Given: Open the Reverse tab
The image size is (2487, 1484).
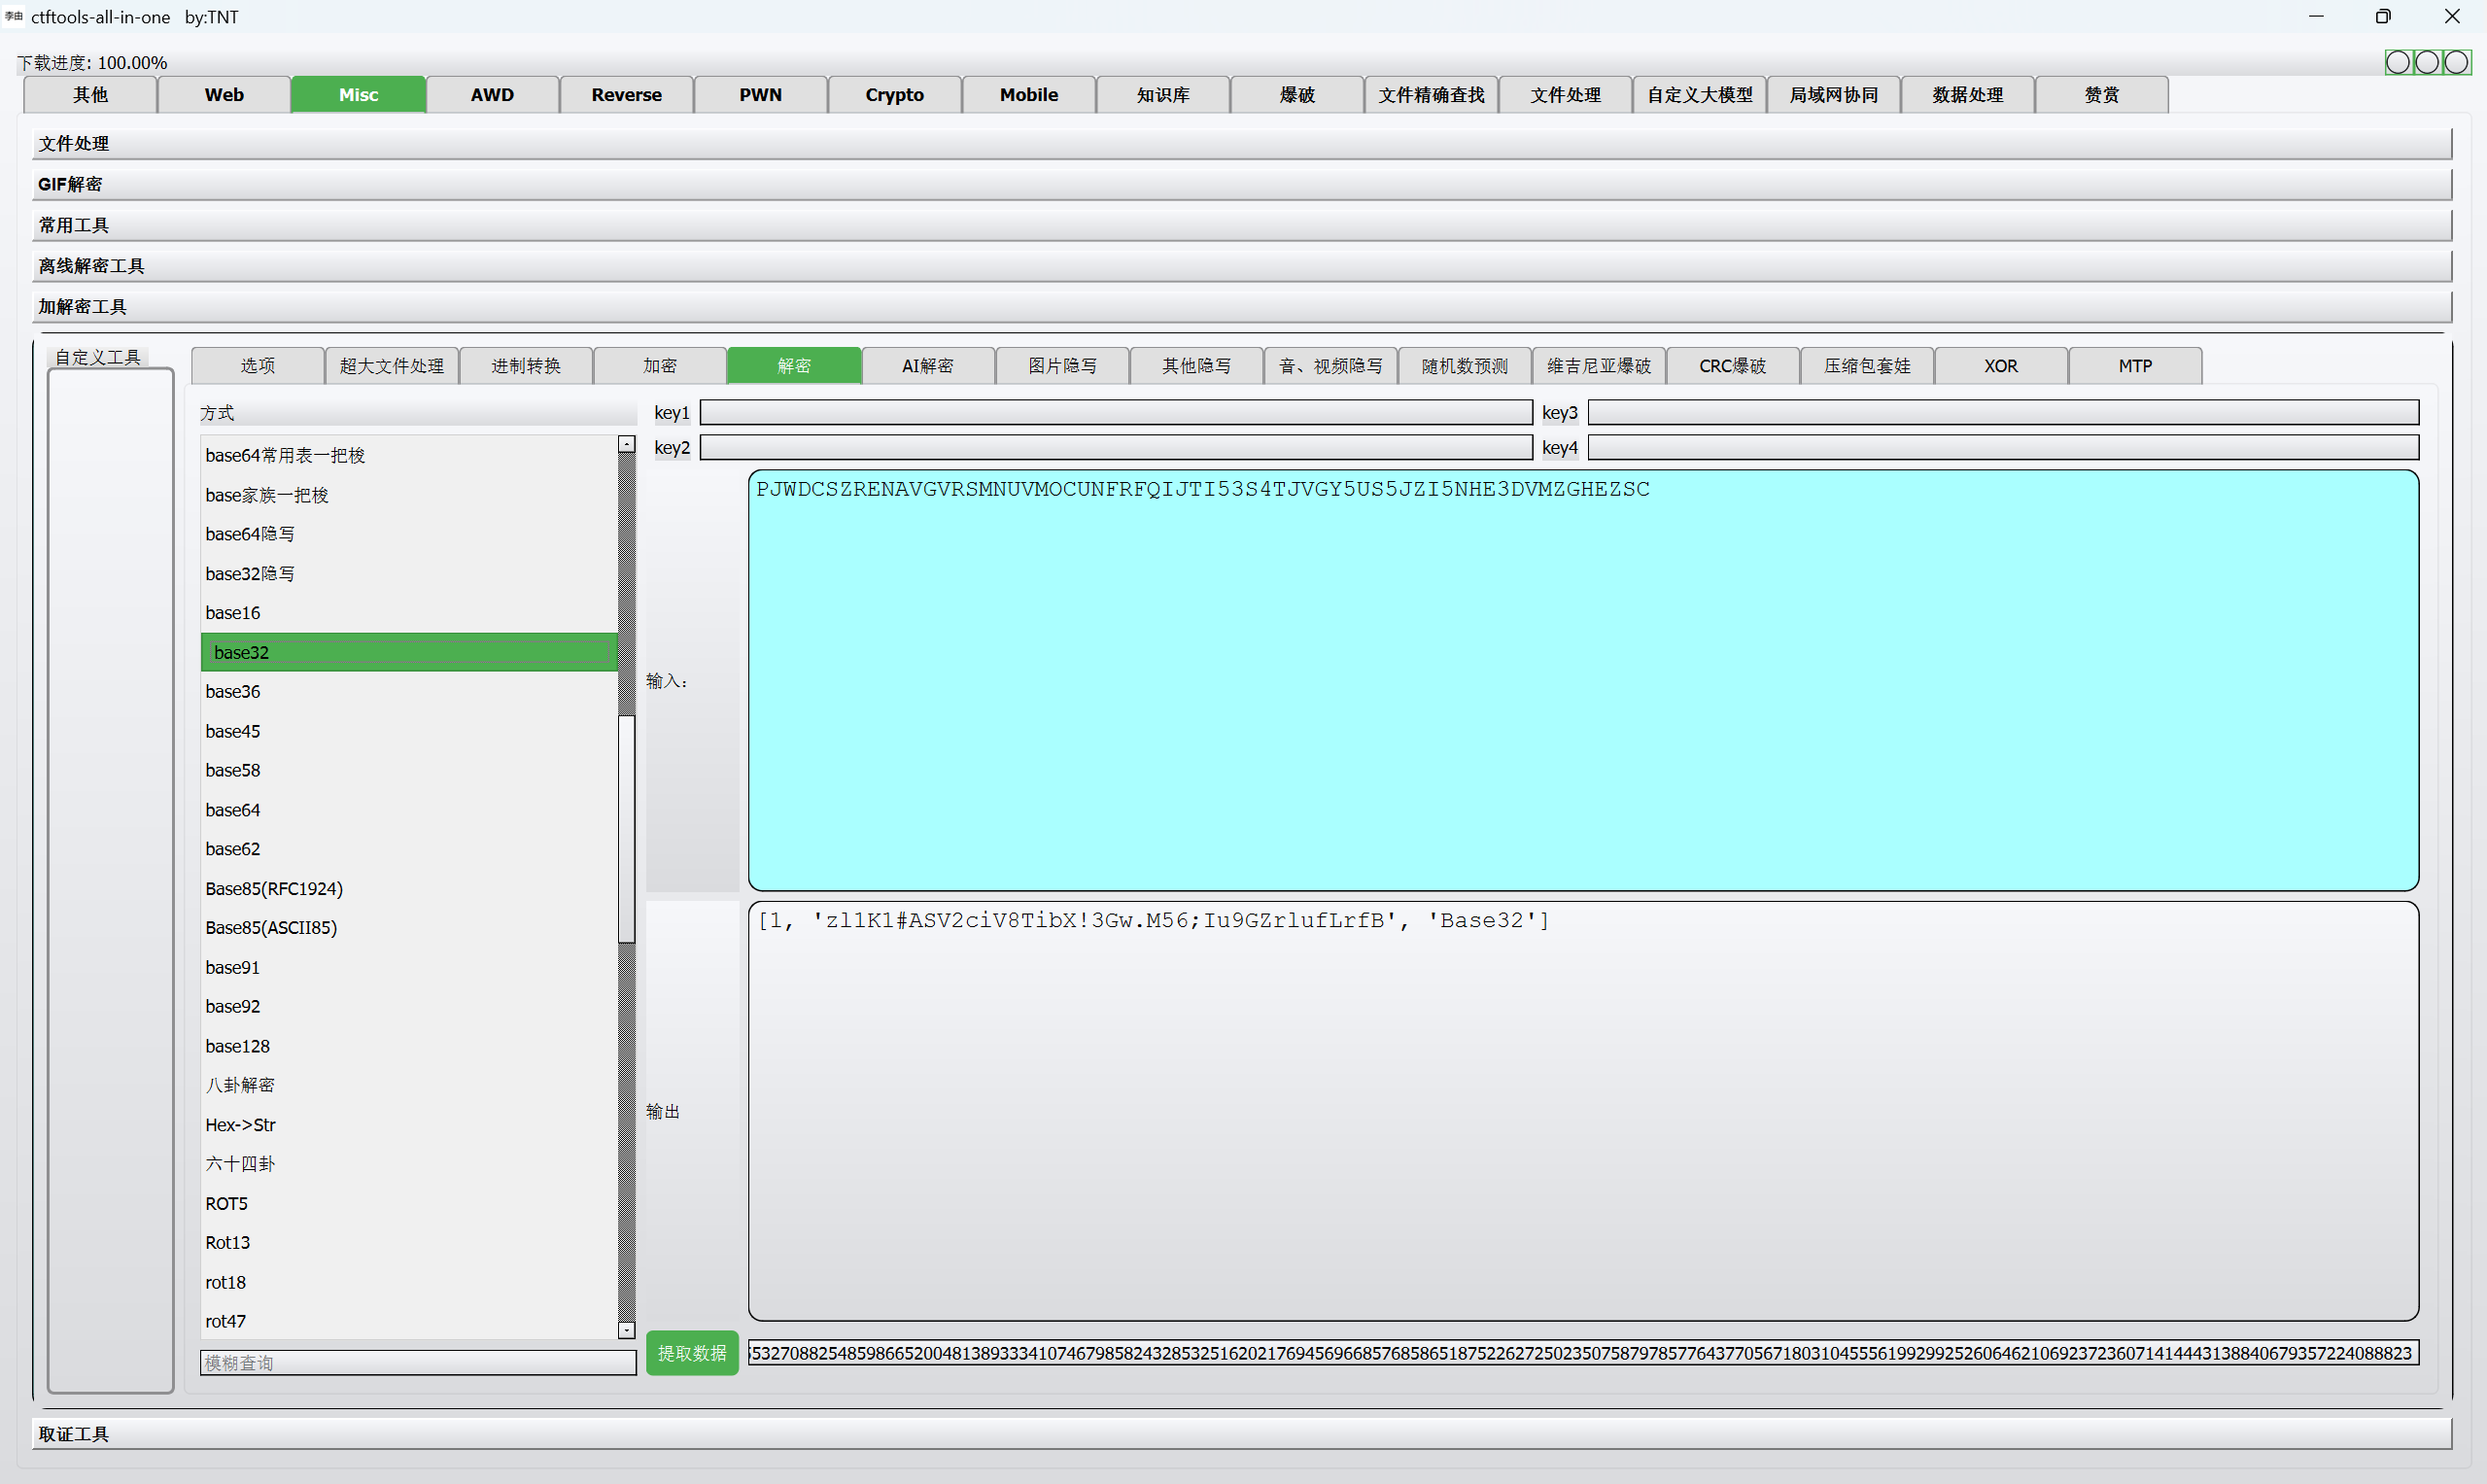Looking at the screenshot, I should [626, 95].
